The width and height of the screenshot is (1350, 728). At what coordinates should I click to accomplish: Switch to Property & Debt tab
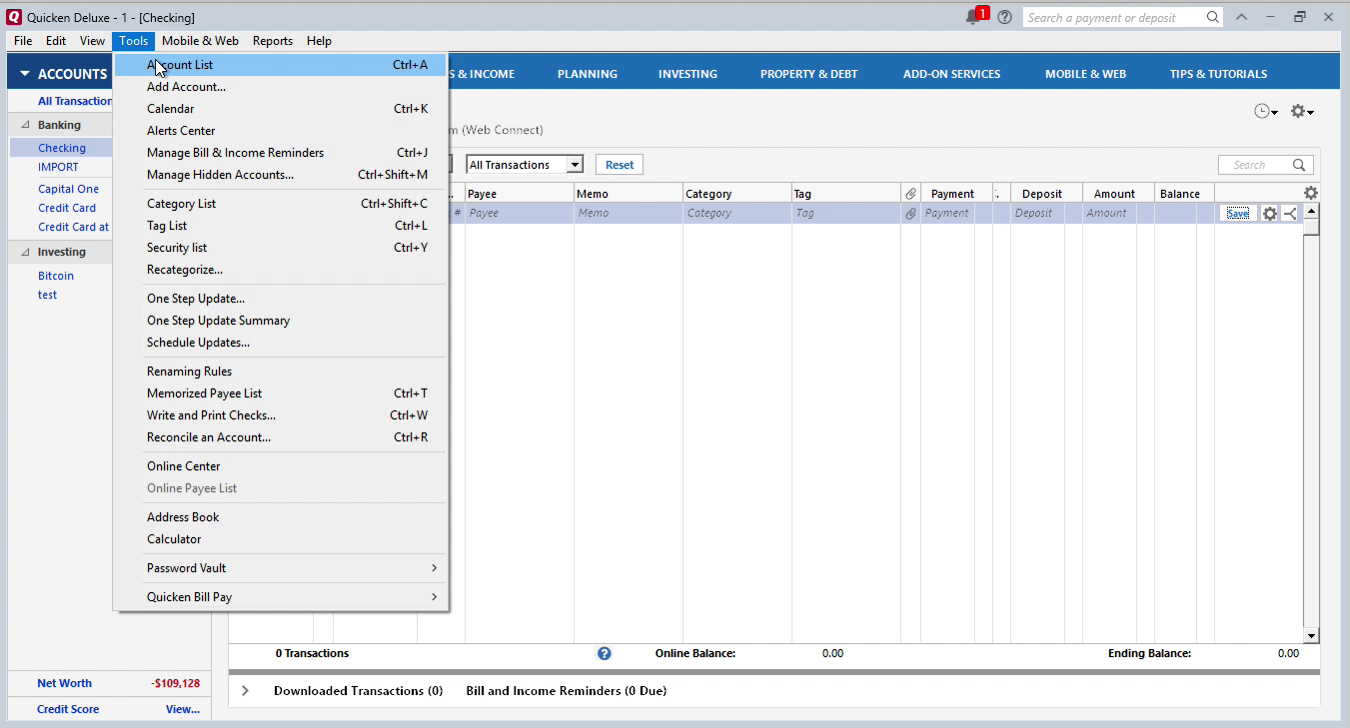click(x=809, y=74)
